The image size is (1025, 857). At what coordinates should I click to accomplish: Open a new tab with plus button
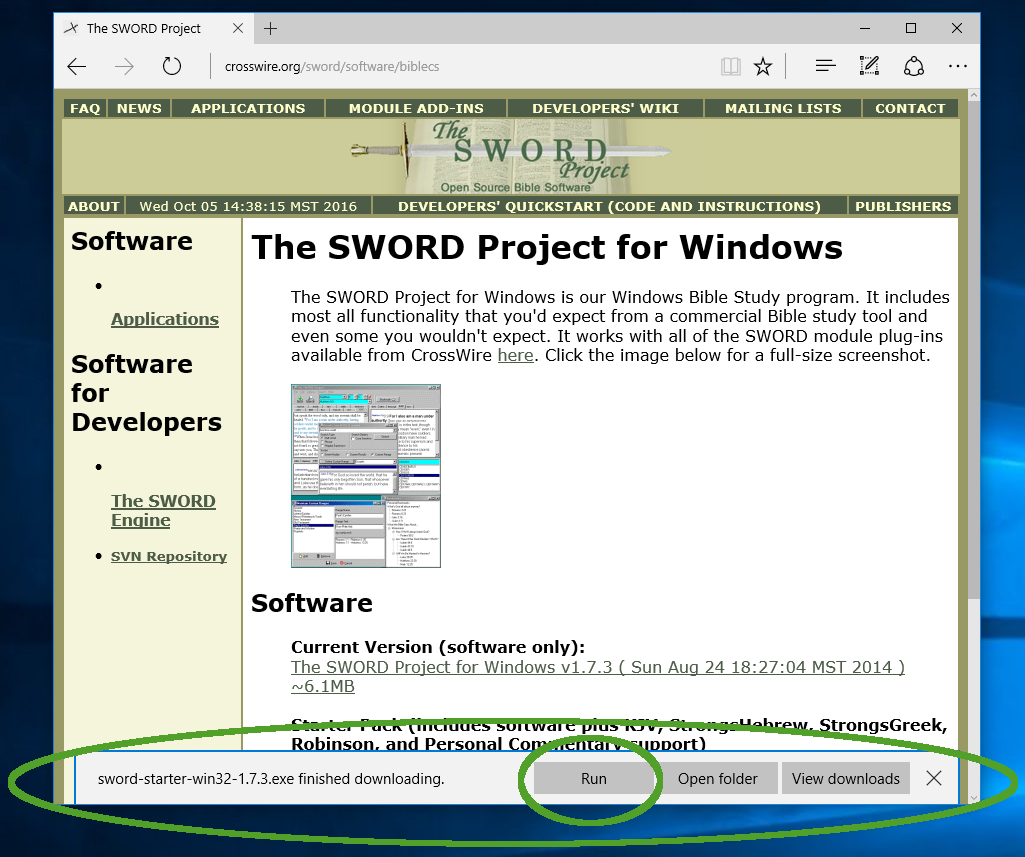point(271,28)
